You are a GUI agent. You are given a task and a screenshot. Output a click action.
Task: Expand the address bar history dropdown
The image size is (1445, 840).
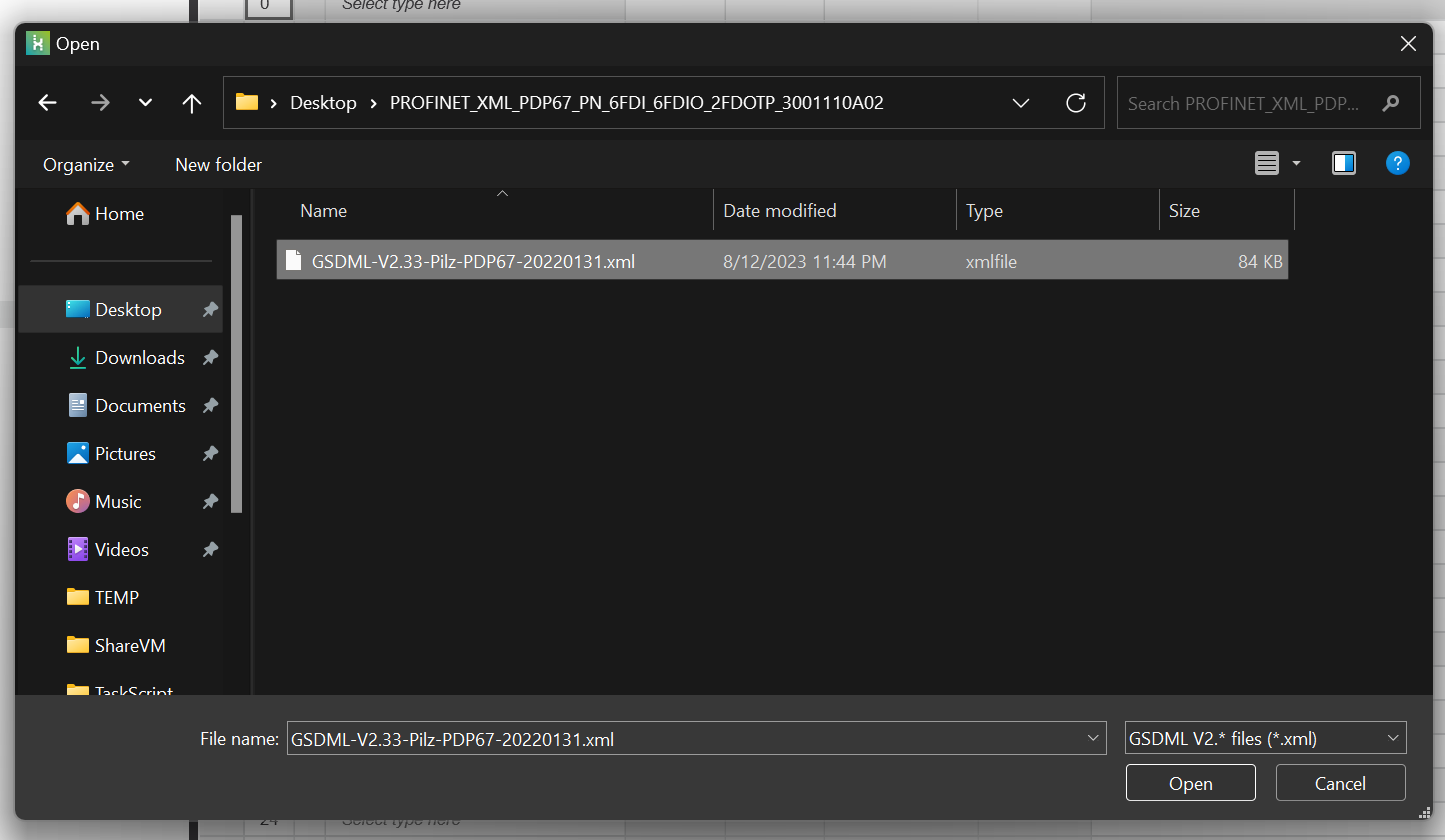[x=1021, y=102]
